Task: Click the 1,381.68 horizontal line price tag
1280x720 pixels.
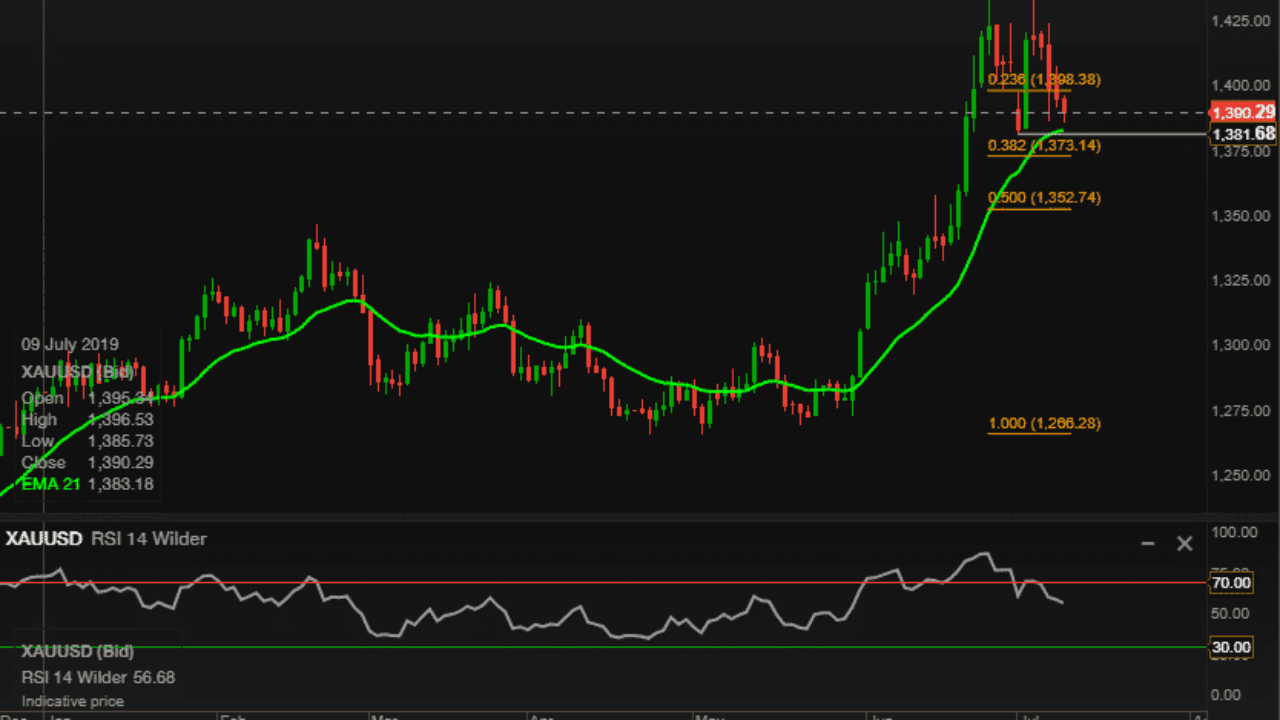Action: [1244, 134]
